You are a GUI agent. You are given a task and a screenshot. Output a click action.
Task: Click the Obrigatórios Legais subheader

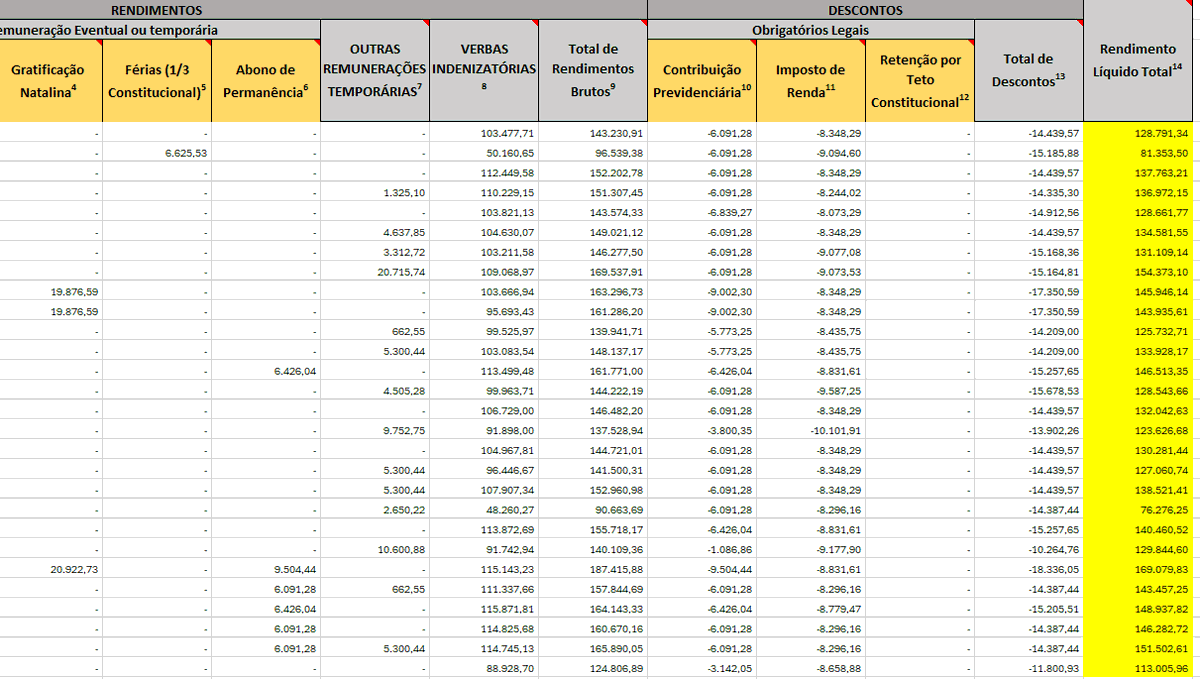pyautogui.click(x=811, y=30)
